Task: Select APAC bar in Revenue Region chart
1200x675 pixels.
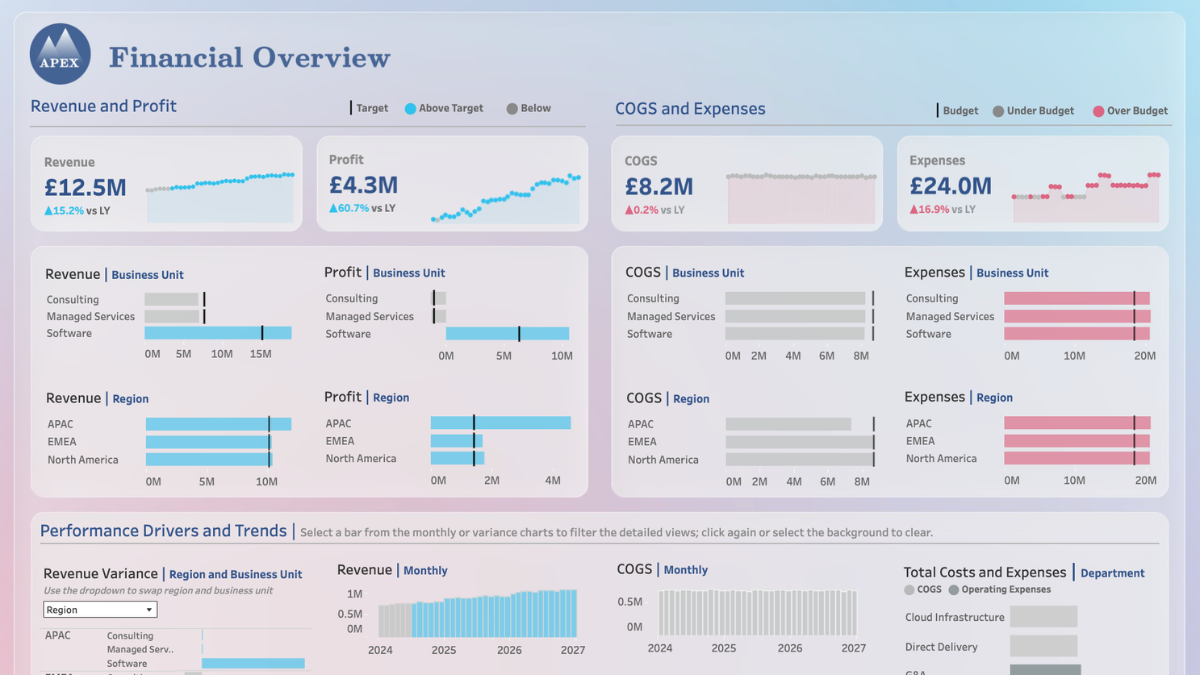Action: pyautogui.click(x=218, y=424)
